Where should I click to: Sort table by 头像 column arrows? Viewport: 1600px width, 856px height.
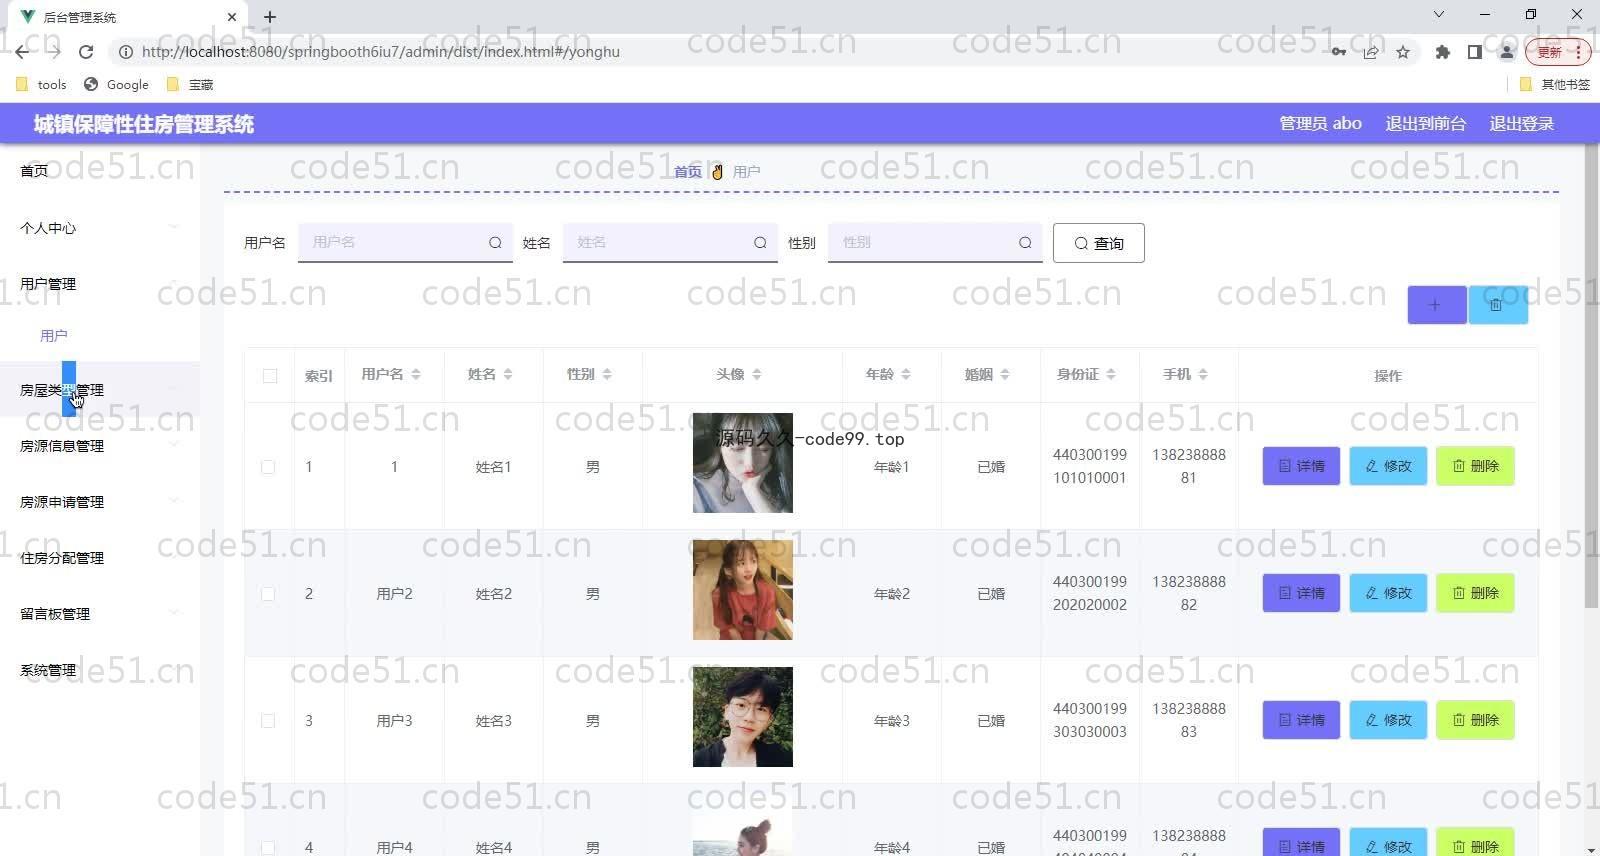pos(757,375)
